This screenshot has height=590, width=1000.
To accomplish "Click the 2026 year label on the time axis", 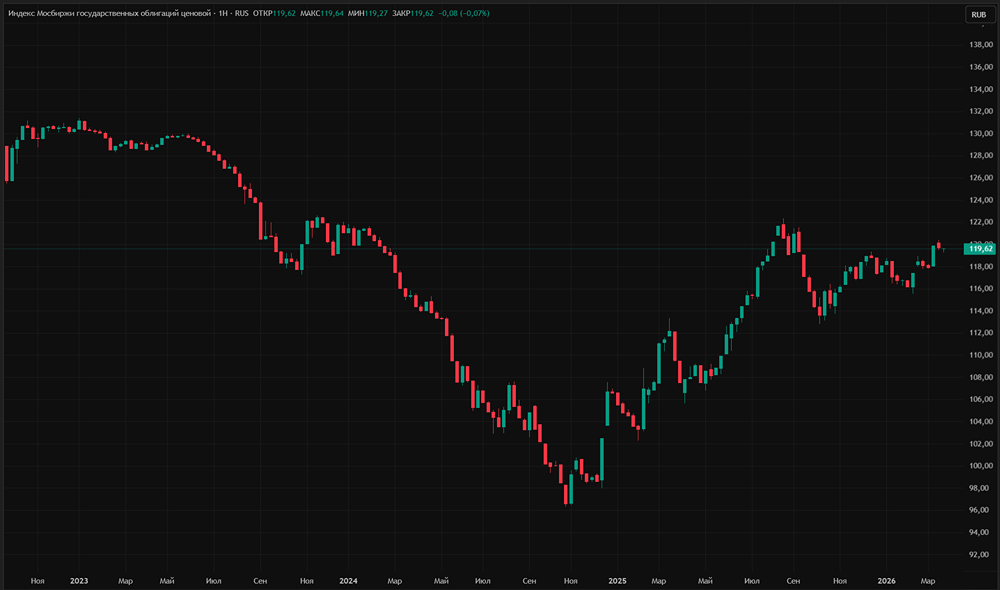I will (886, 581).
